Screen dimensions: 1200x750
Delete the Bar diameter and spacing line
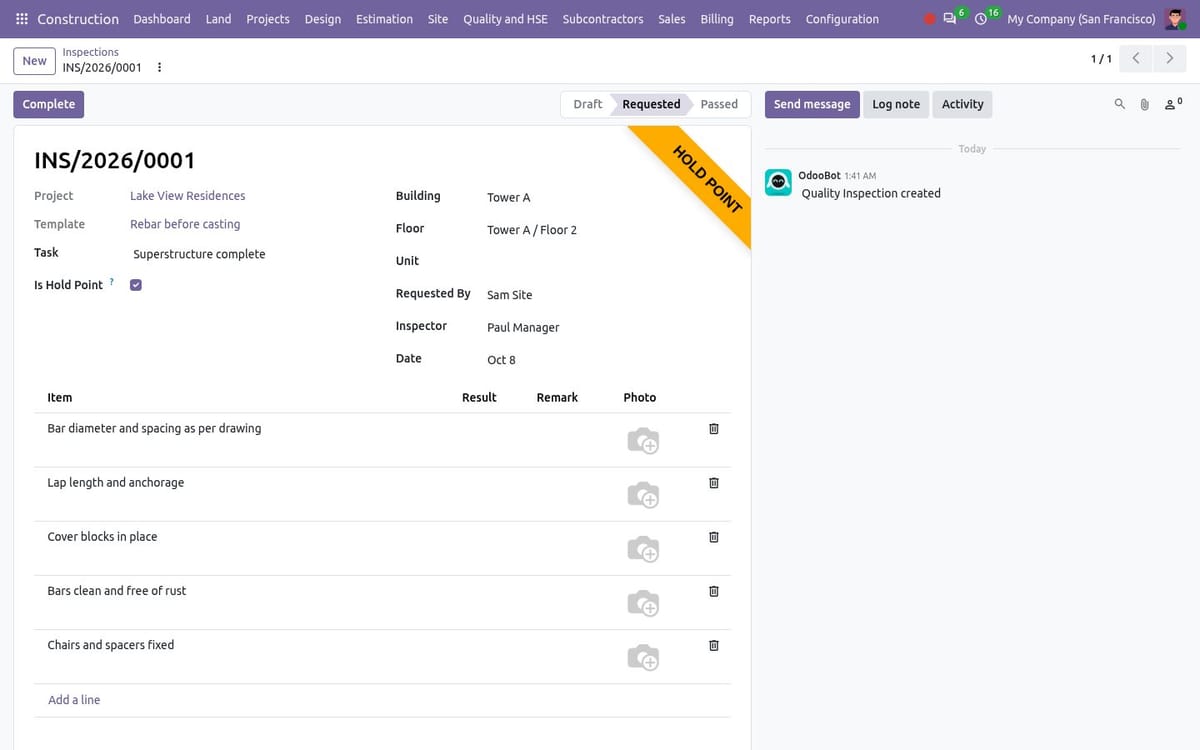(714, 429)
